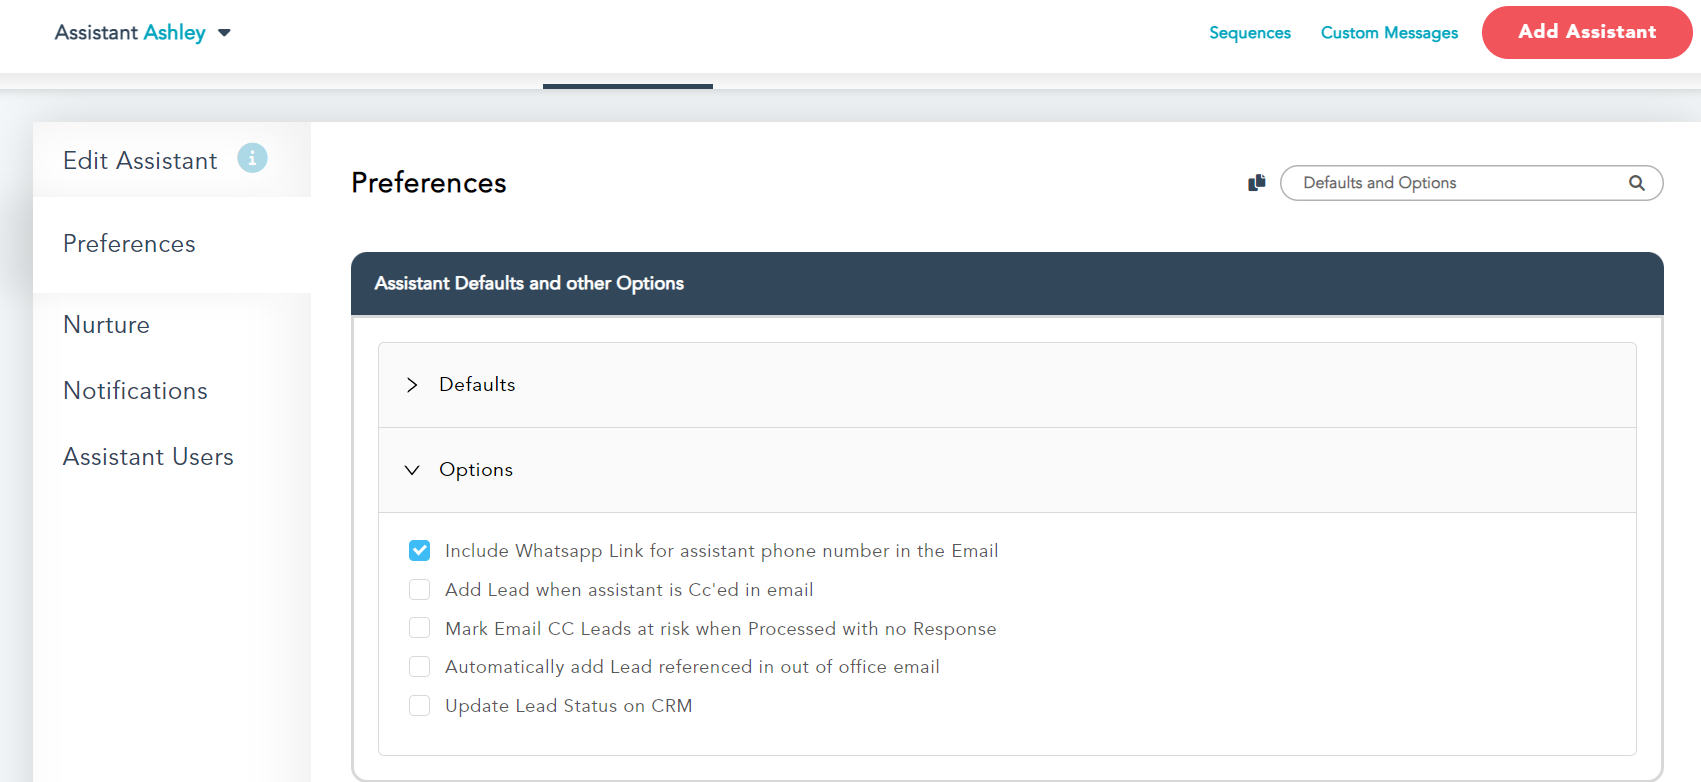1701x782 pixels.
Task: Open the Custom Messages link
Action: click(1388, 33)
